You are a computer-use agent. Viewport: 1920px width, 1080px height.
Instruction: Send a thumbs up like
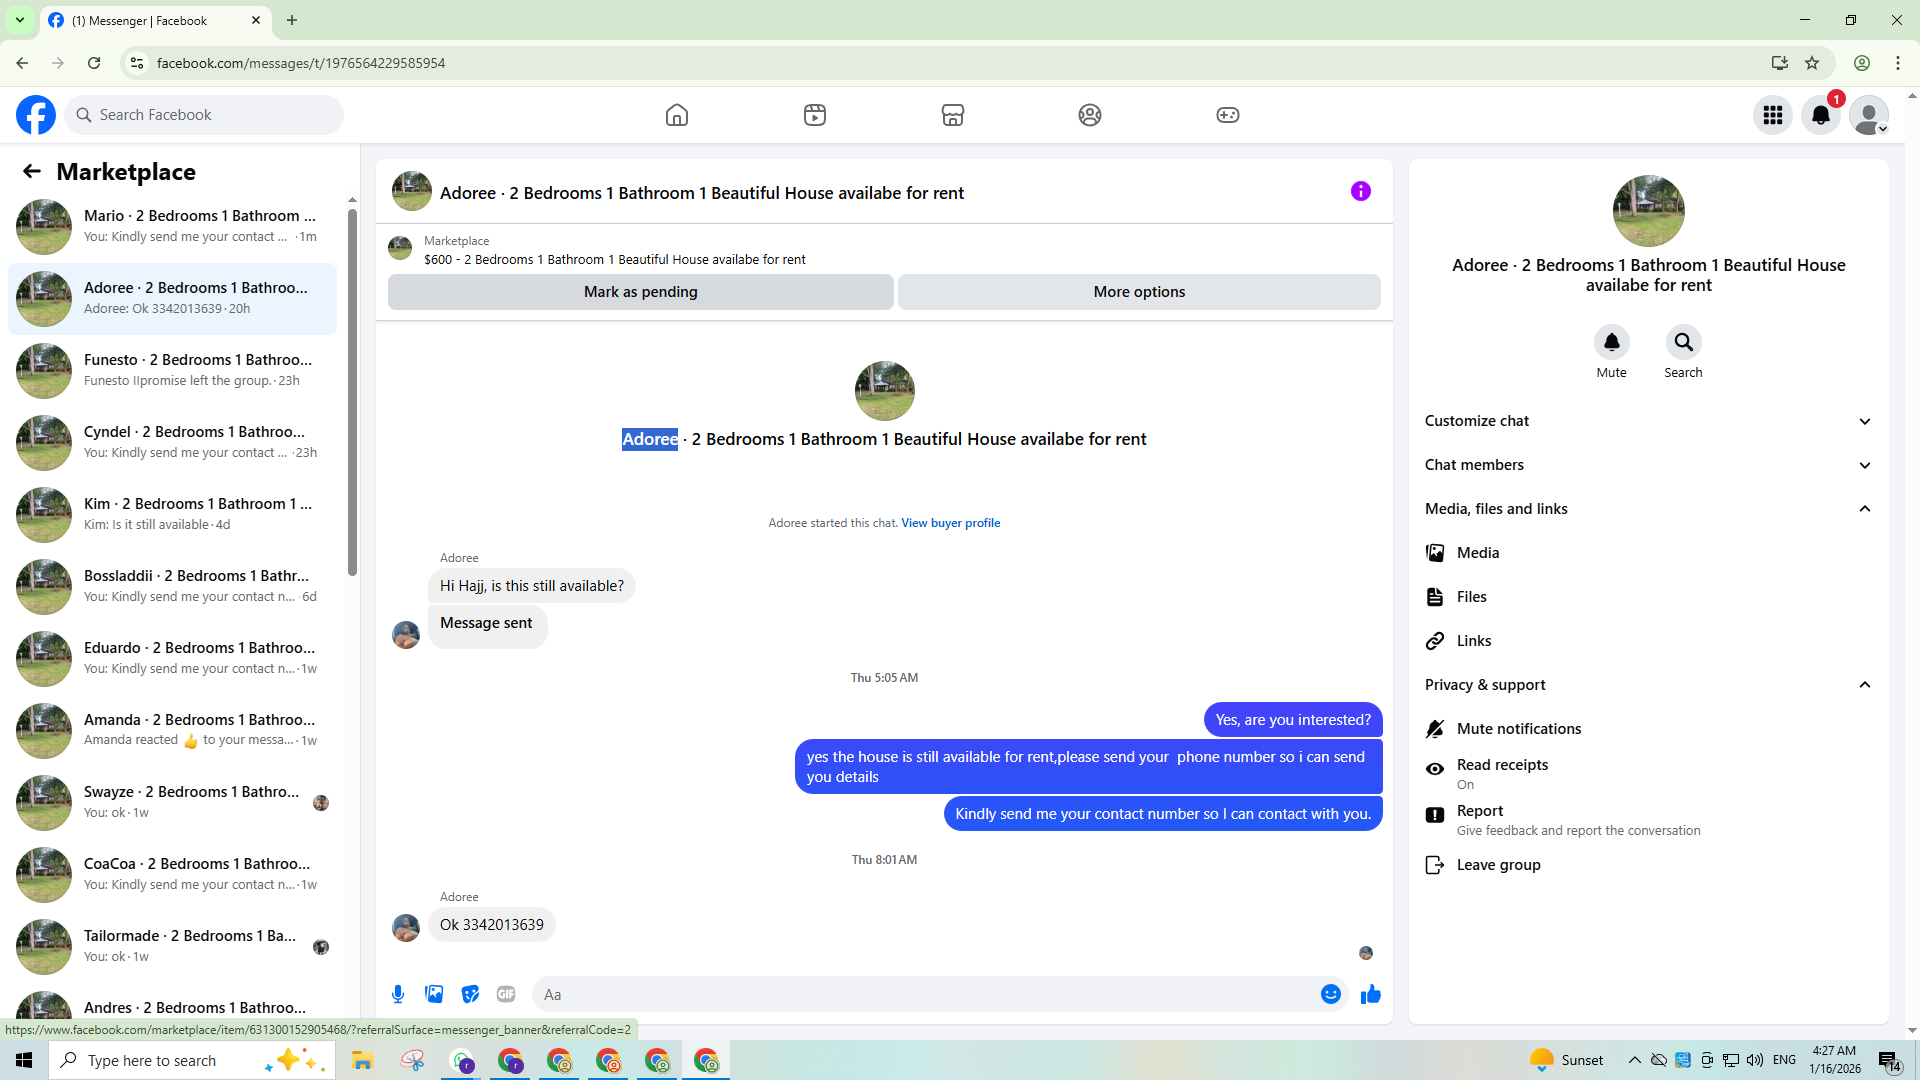1371,994
